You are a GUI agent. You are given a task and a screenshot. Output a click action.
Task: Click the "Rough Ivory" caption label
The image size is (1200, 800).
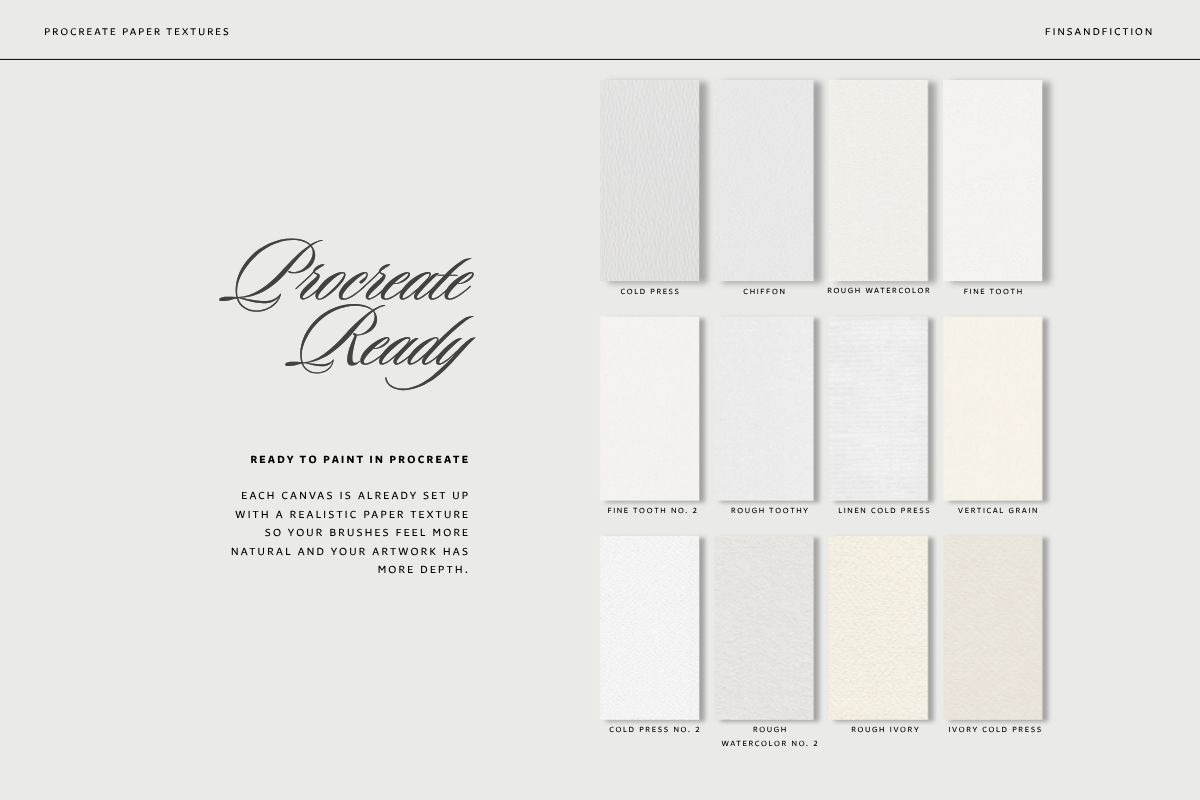[x=885, y=730]
